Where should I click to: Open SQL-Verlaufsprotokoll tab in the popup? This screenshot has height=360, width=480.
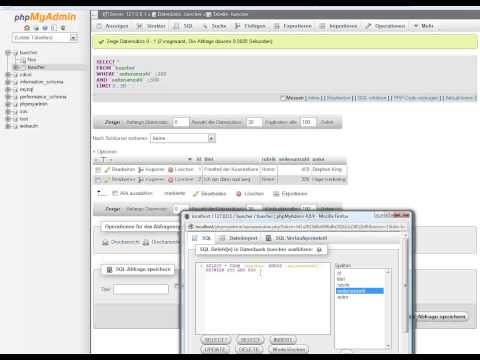coord(296,238)
